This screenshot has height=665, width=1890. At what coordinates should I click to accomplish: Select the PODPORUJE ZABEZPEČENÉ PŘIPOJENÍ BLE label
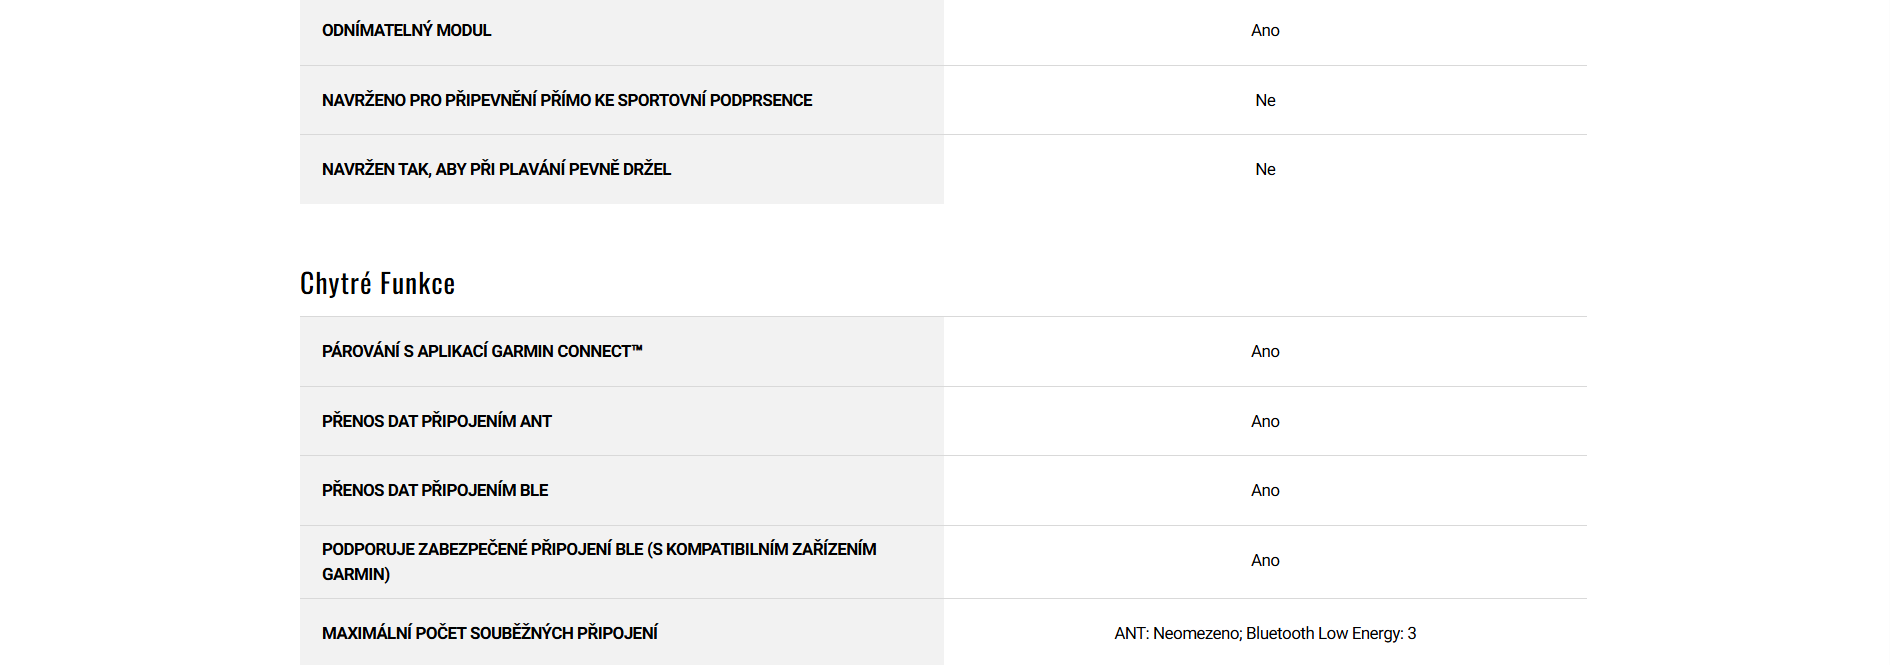[x=598, y=549]
